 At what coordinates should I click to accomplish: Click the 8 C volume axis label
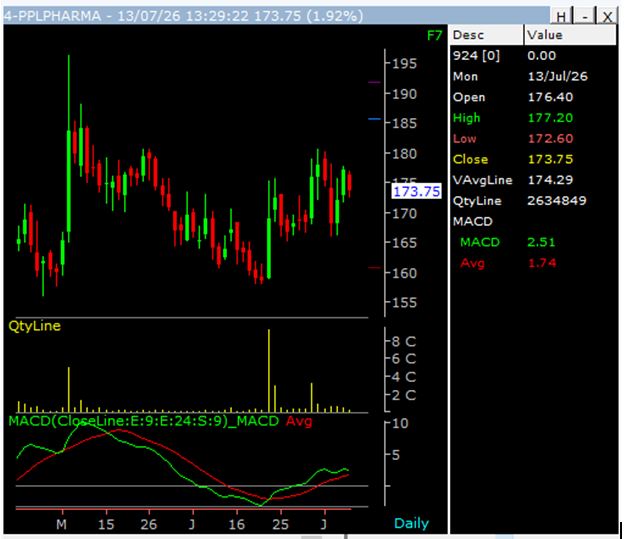click(403, 342)
